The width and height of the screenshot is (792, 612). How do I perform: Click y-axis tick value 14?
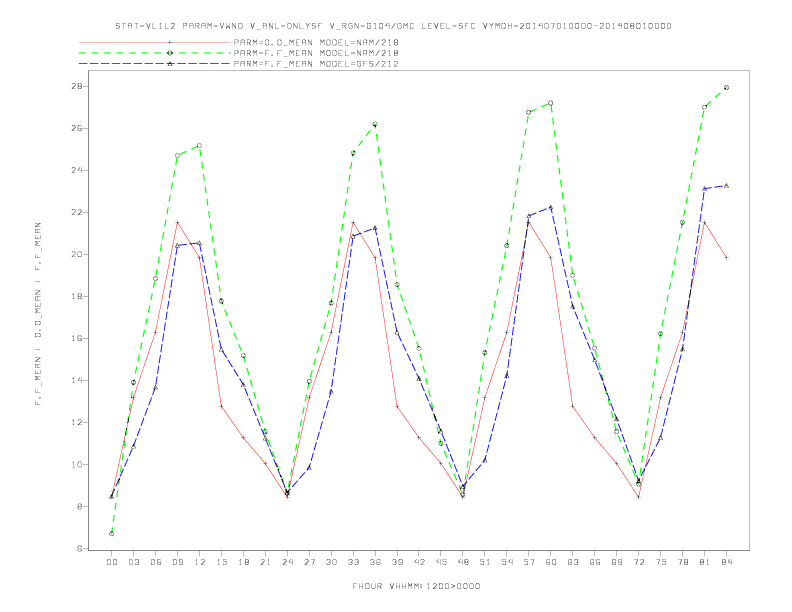(77, 380)
